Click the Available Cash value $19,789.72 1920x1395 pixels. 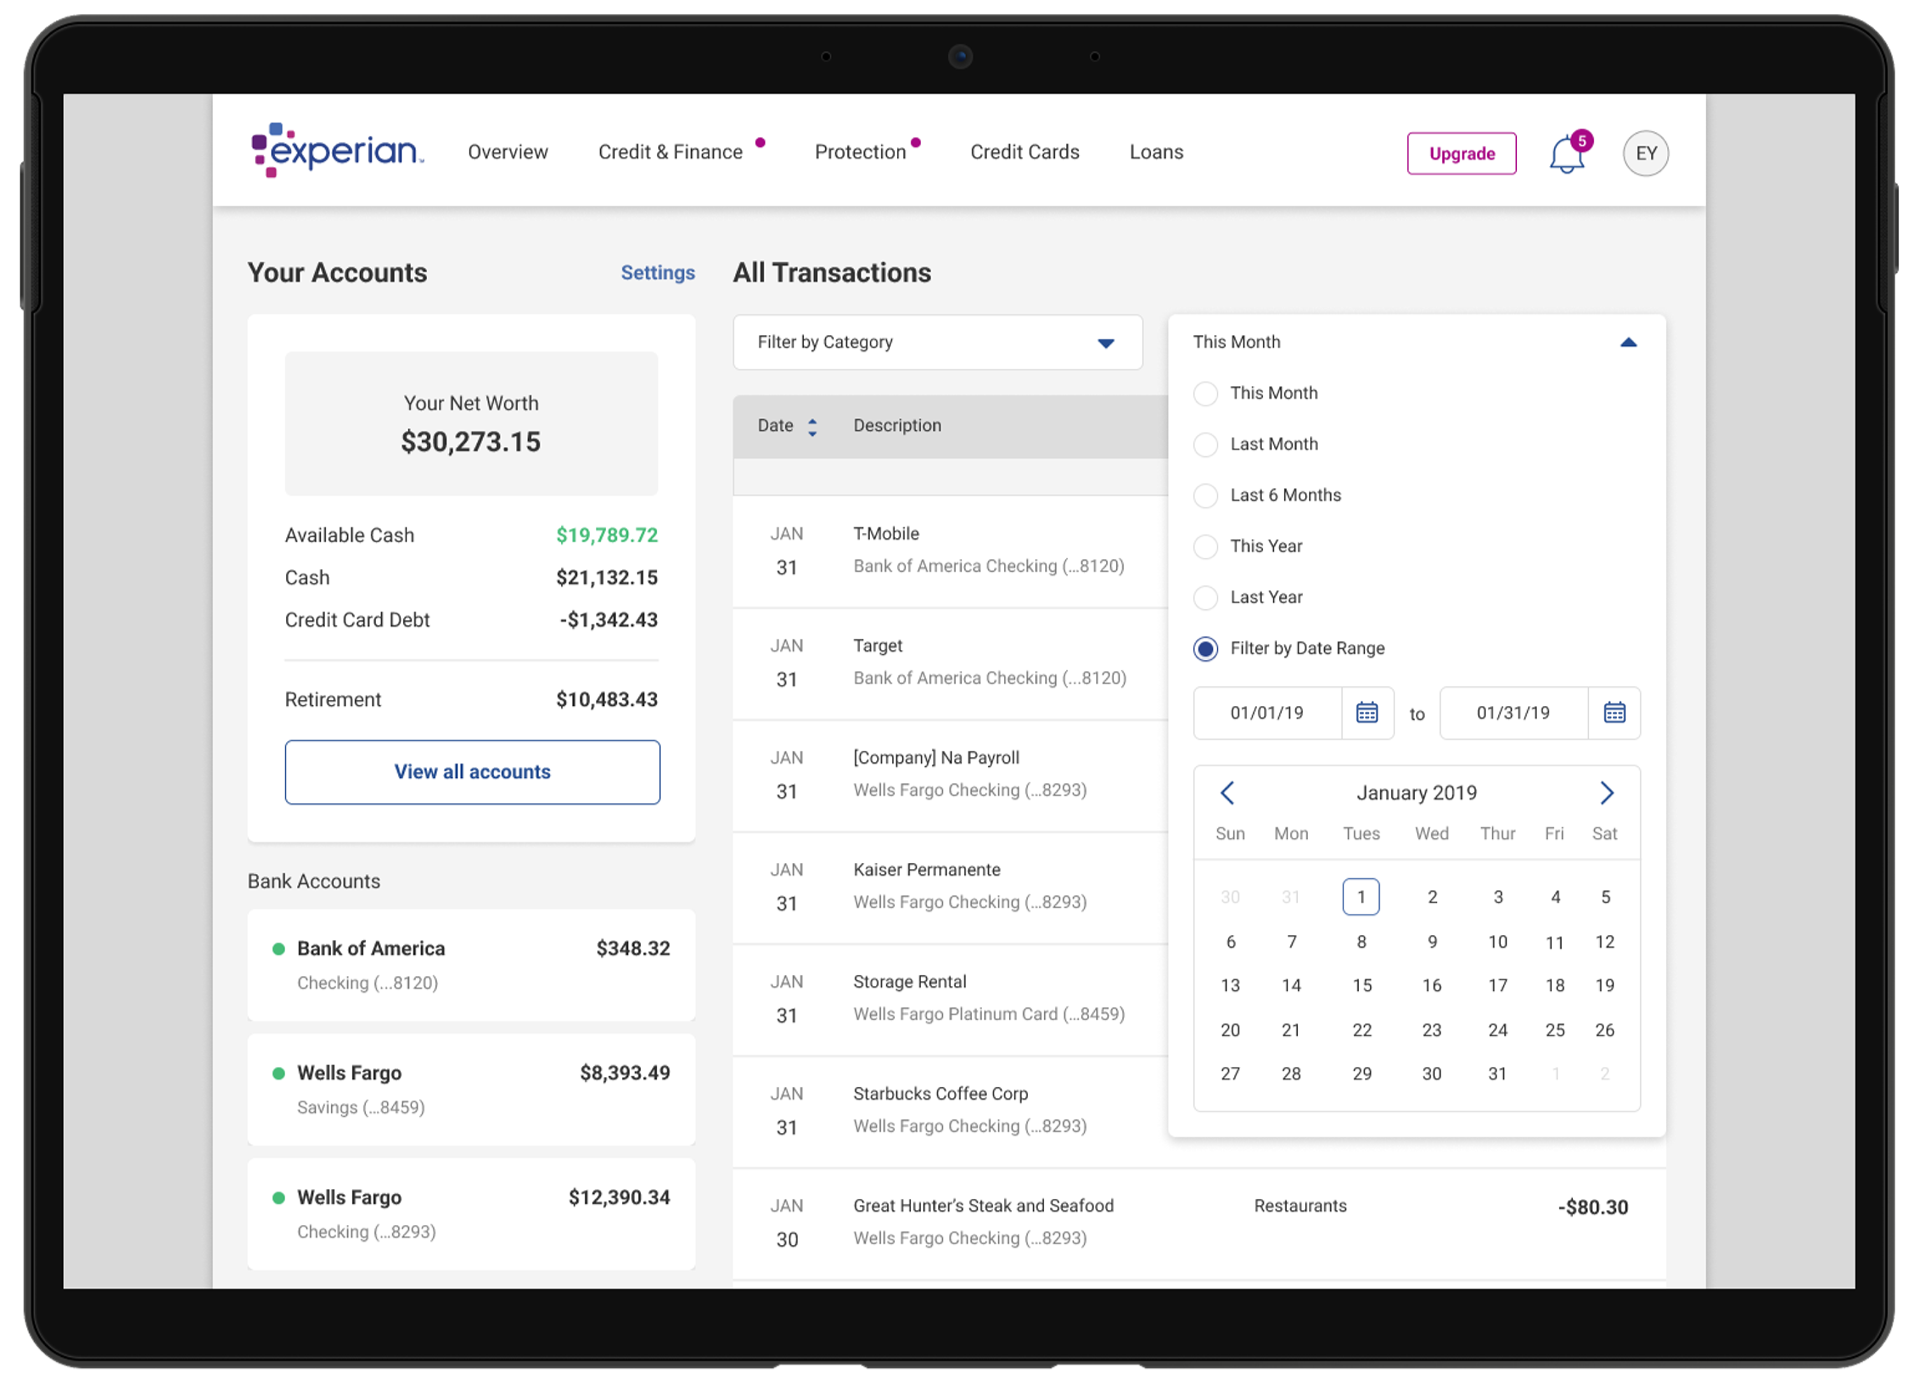coord(607,535)
